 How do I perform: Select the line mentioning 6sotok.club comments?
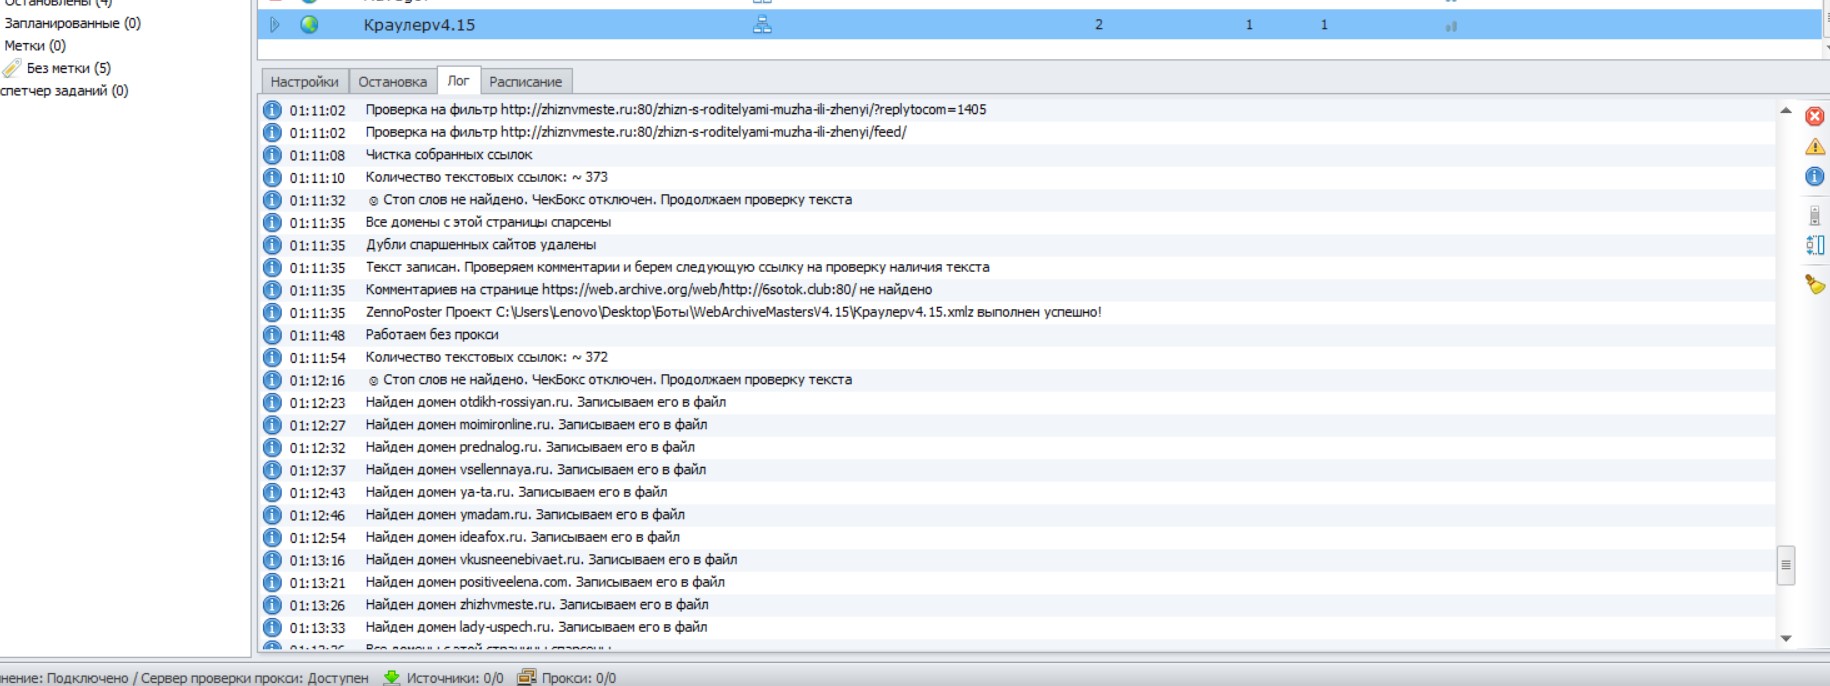pyautogui.click(x=648, y=290)
